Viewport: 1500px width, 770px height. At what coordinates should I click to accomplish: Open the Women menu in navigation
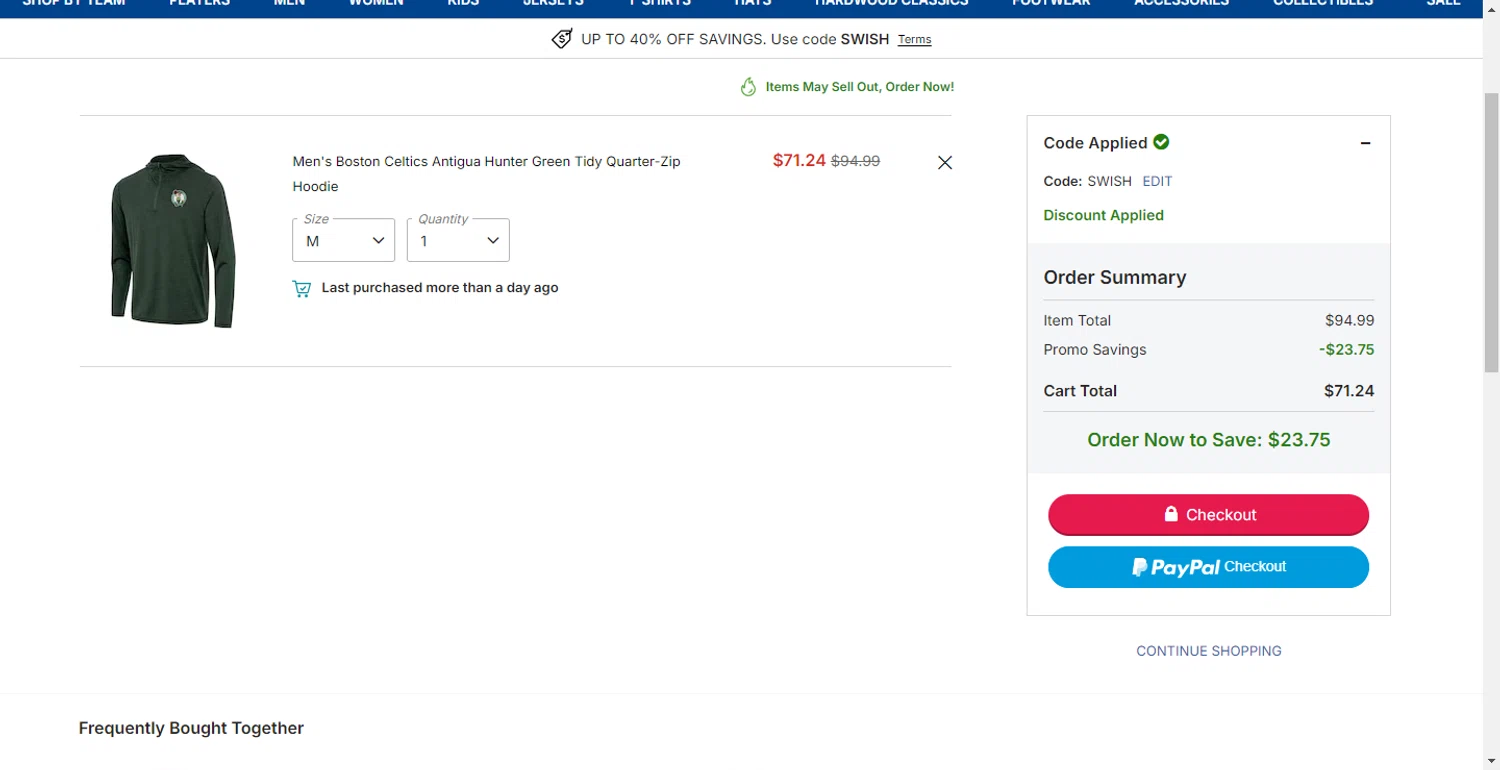click(x=376, y=3)
